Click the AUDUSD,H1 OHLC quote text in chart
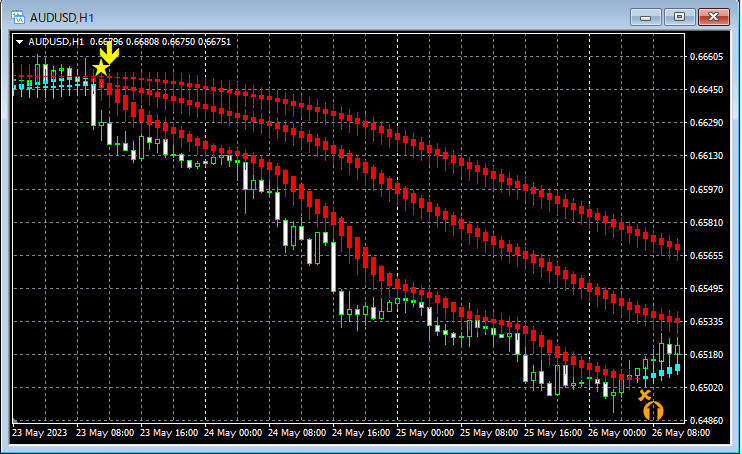 (x=130, y=42)
